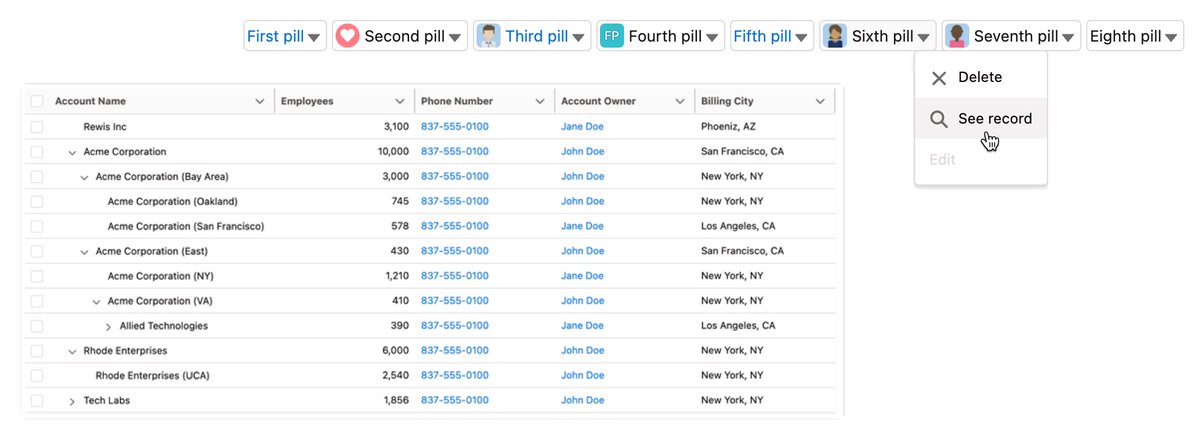Click the Rhode Enterprises (UCA) account name
This screenshot has height=434, width=1200.
[x=152, y=376]
